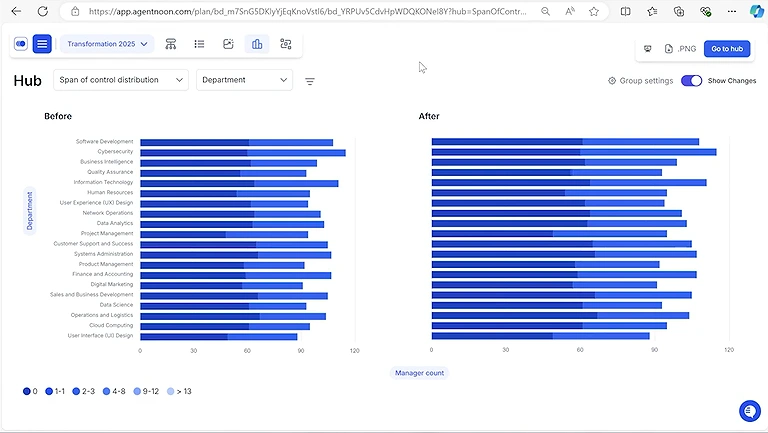The image size is (768, 433).
Task: Open browser zoom magnifier icon
Action: pos(545,11)
